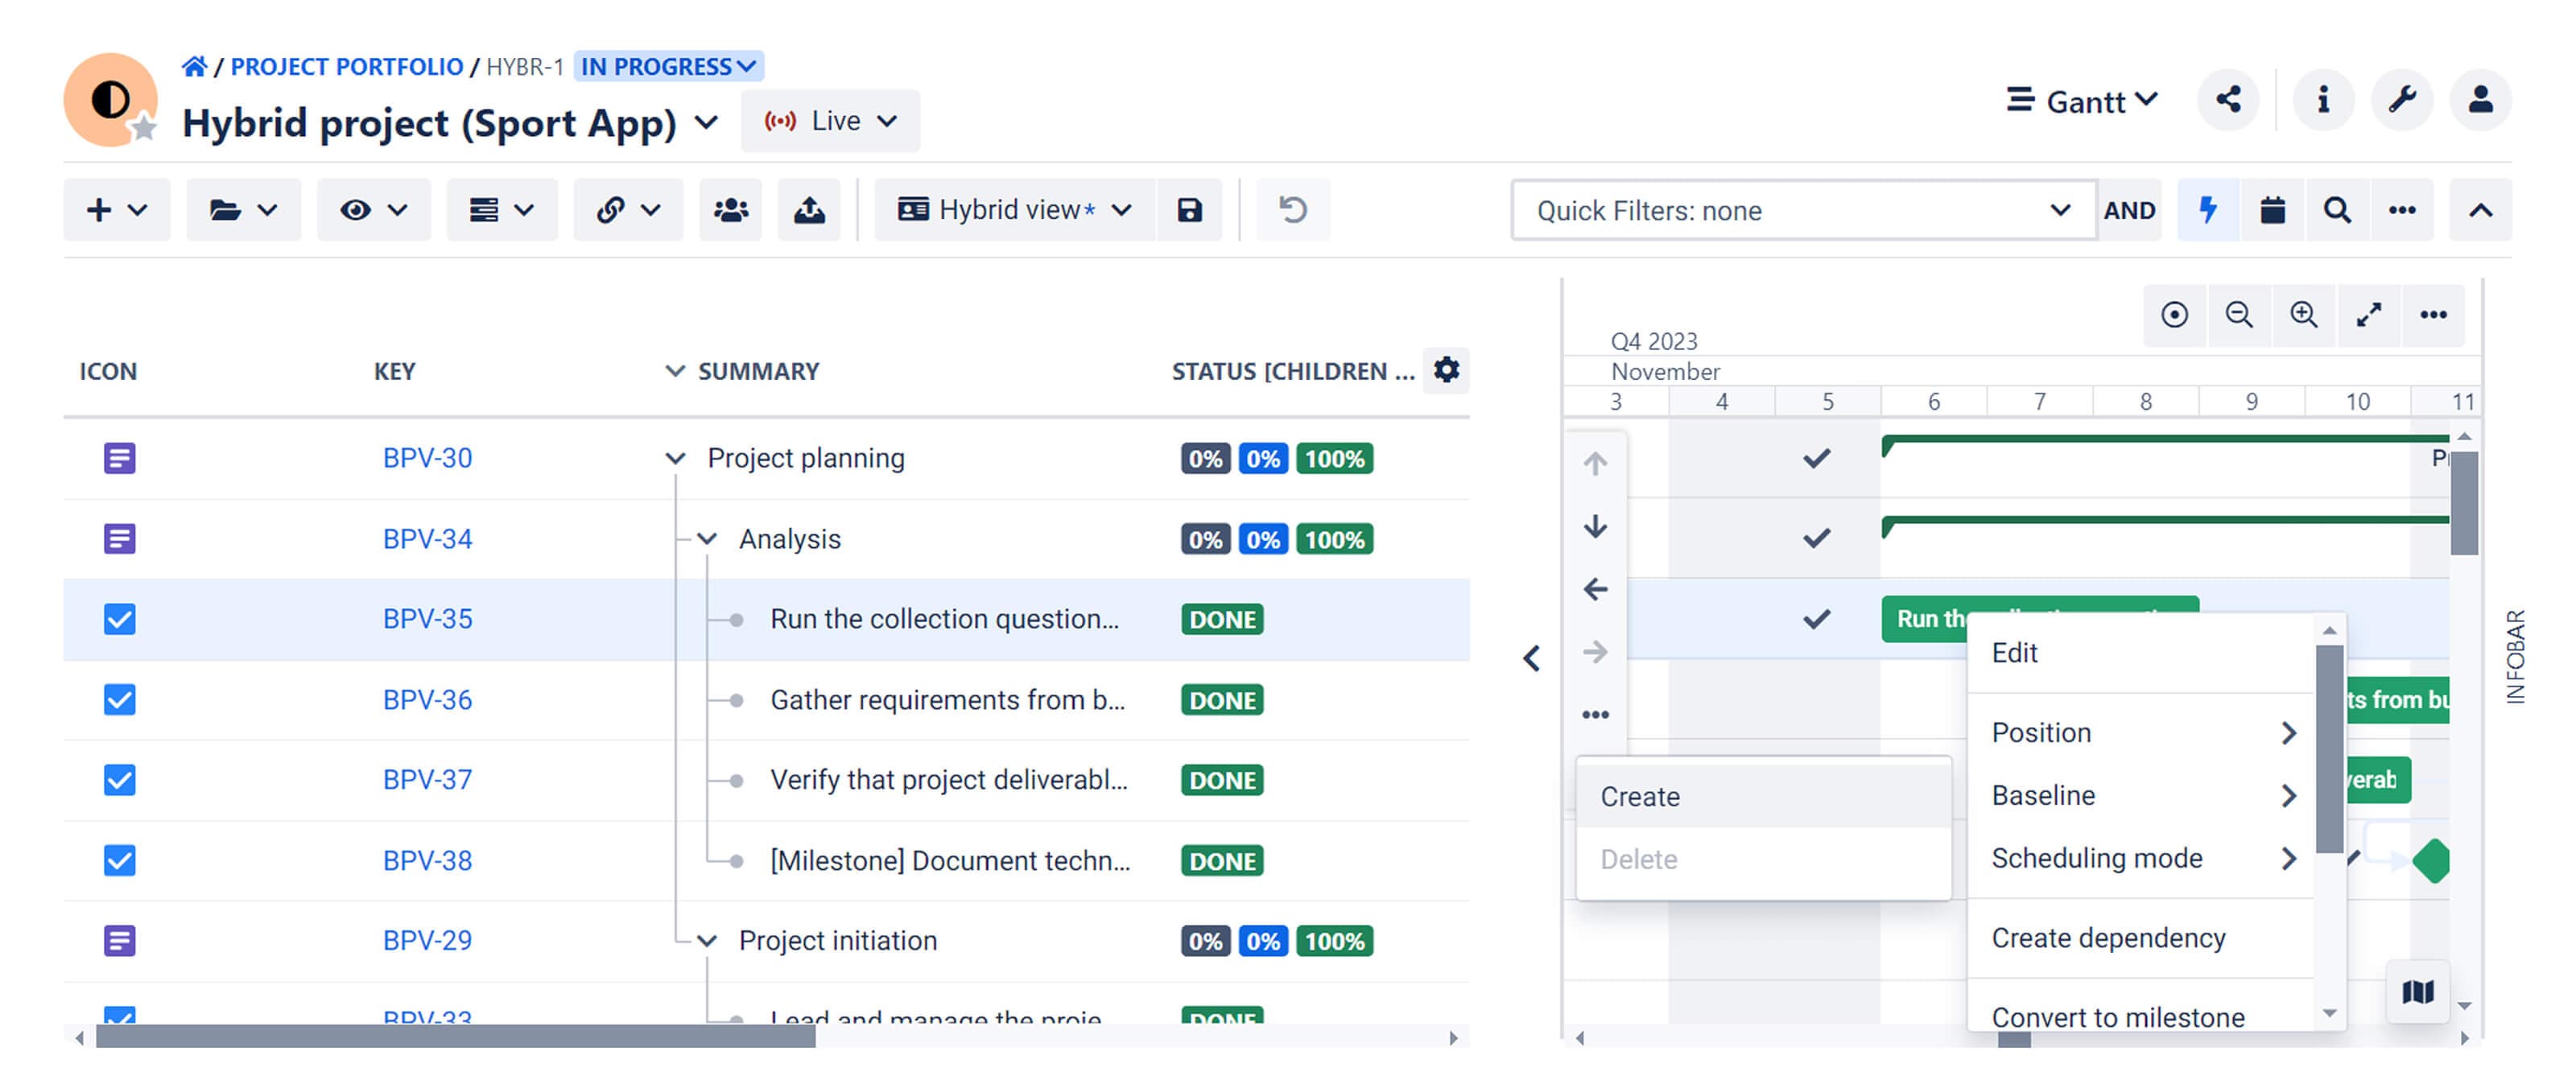The width and height of the screenshot is (2576, 1080).
Task: Open the Live mode dropdown
Action: (x=830, y=121)
